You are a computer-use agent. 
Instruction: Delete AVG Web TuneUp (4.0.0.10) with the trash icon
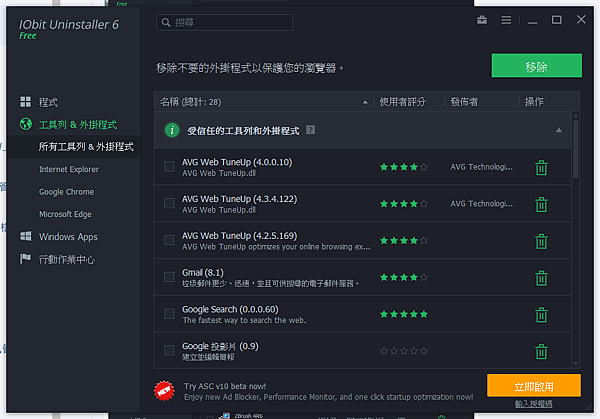[x=541, y=167]
